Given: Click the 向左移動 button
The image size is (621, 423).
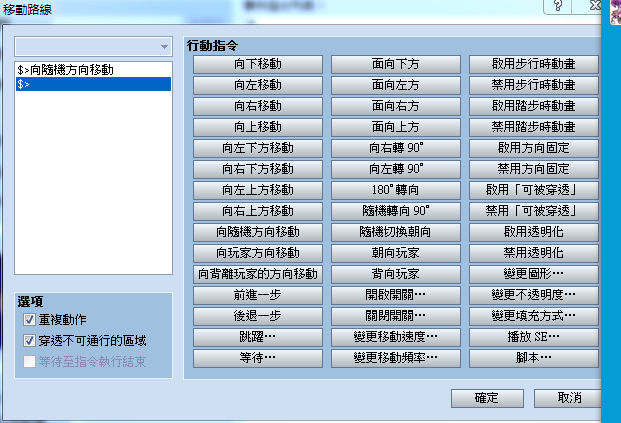Looking at the screenshot, I should click(258, 85).
